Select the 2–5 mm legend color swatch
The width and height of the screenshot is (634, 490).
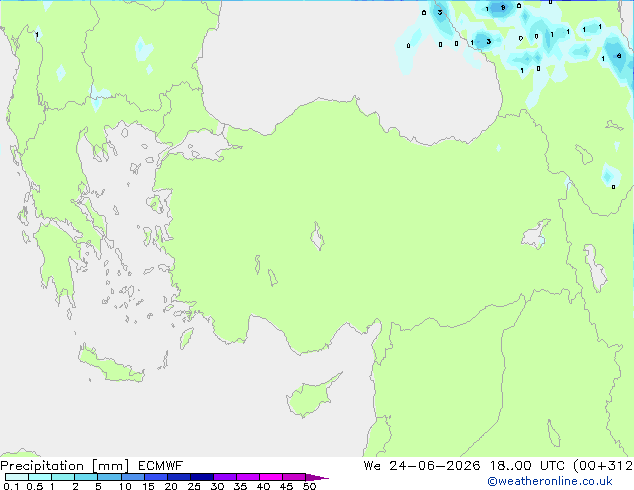click(86, 477)
